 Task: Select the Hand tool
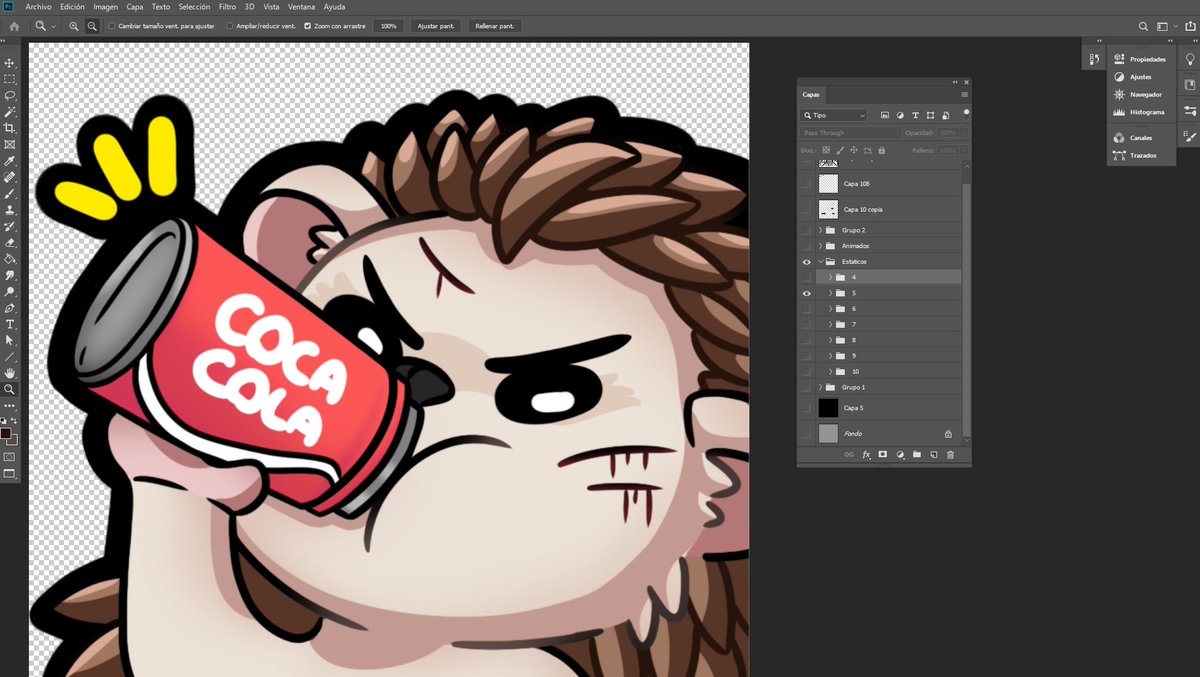[x=10, y=373]
